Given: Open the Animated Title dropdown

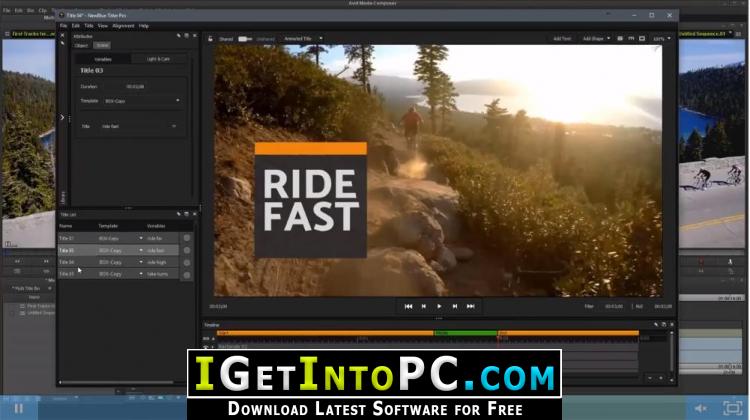Looking at the screenshot, I should pyautogui.click(x=303, y=39).
